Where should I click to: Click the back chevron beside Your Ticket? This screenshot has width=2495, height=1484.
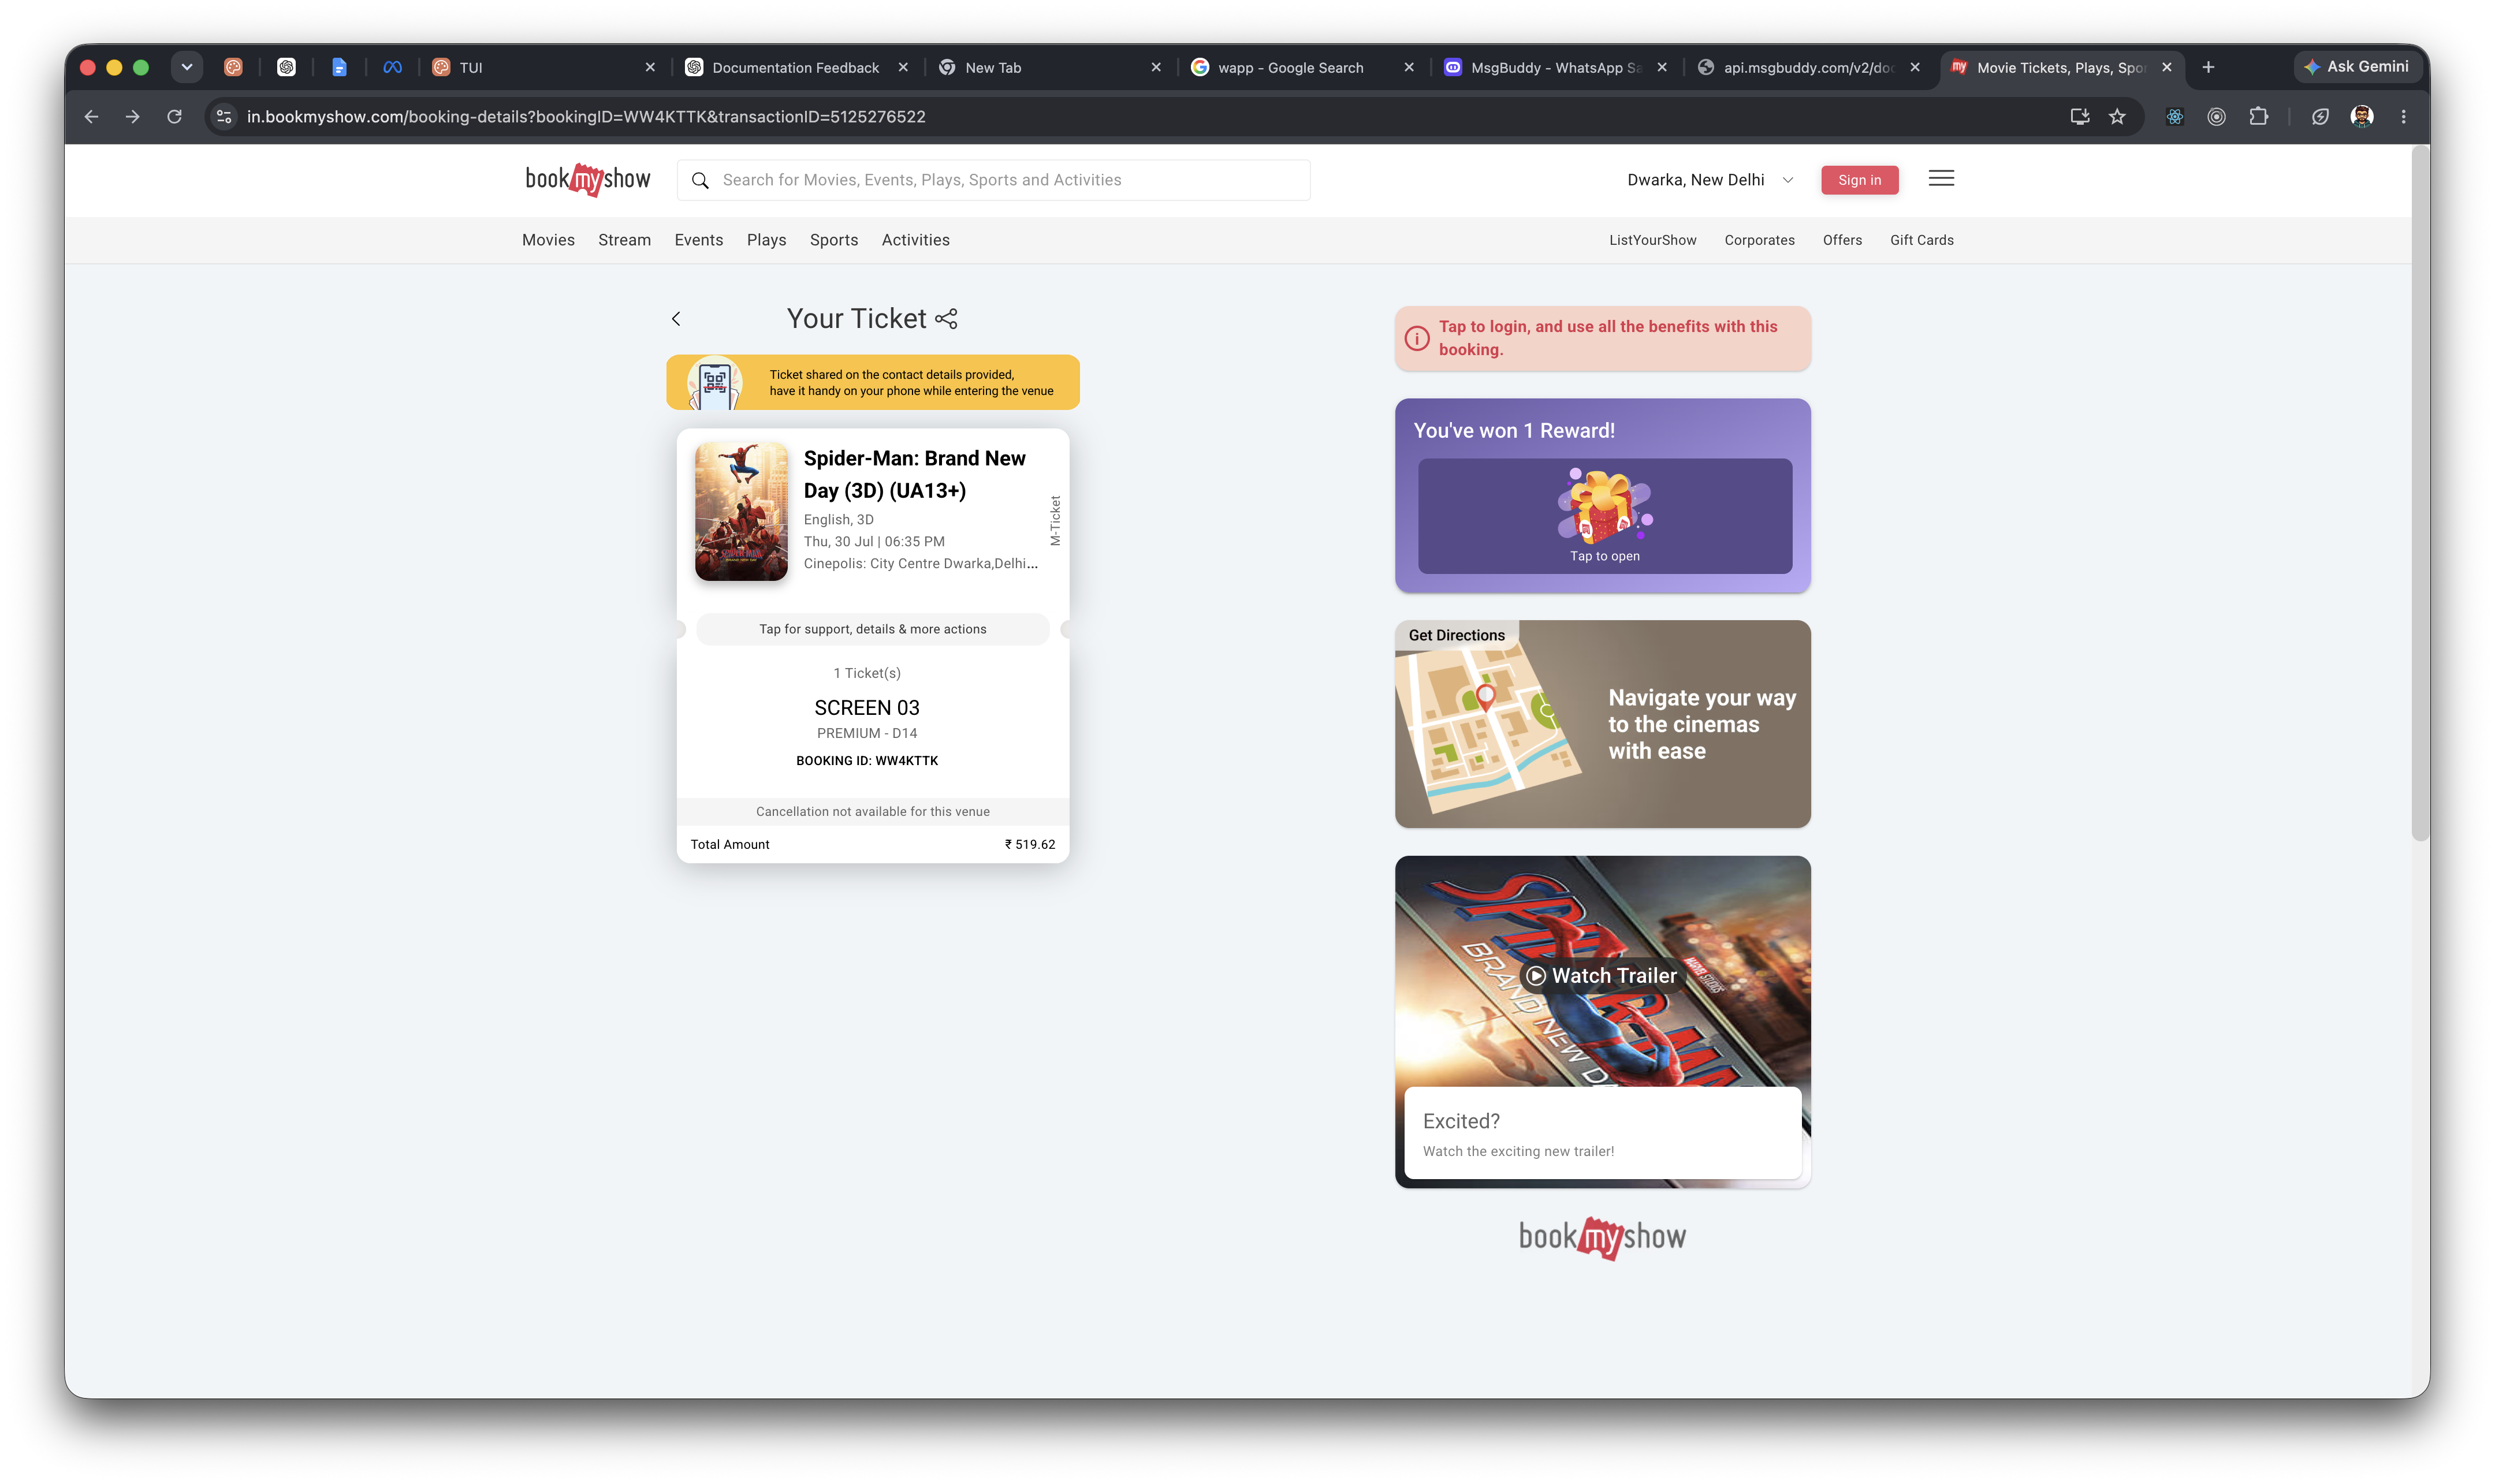[676, 319]
